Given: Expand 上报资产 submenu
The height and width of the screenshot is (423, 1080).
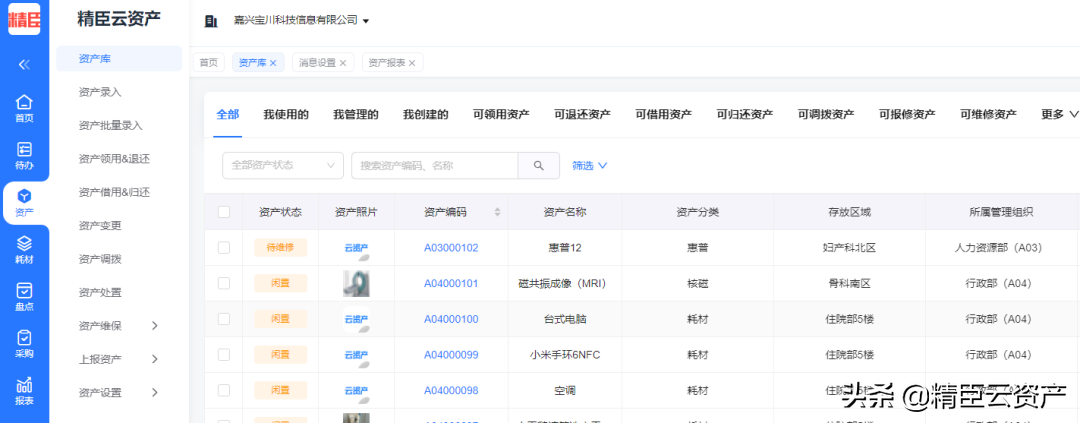Looking at the screenshot, I should point(154,359).
